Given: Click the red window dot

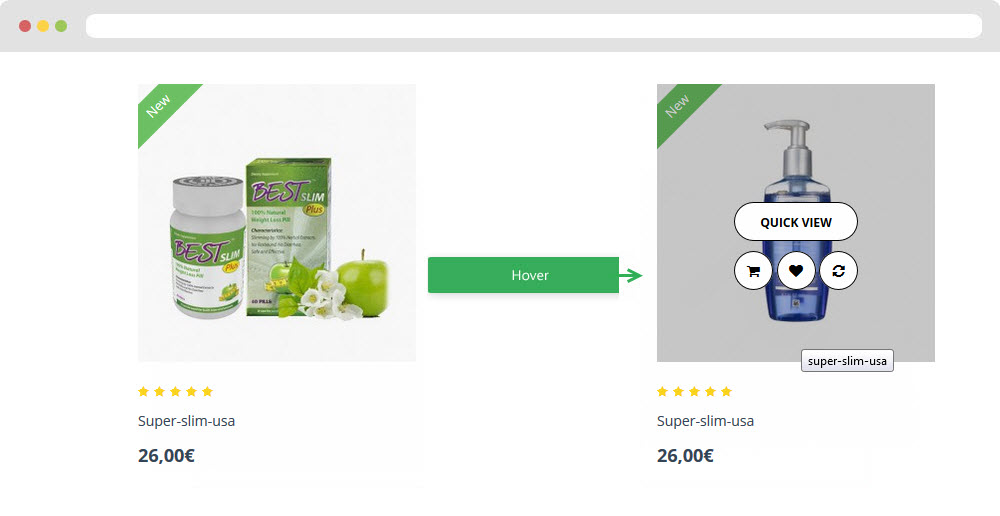Looking at the screenshot, I should coord(25,26).
